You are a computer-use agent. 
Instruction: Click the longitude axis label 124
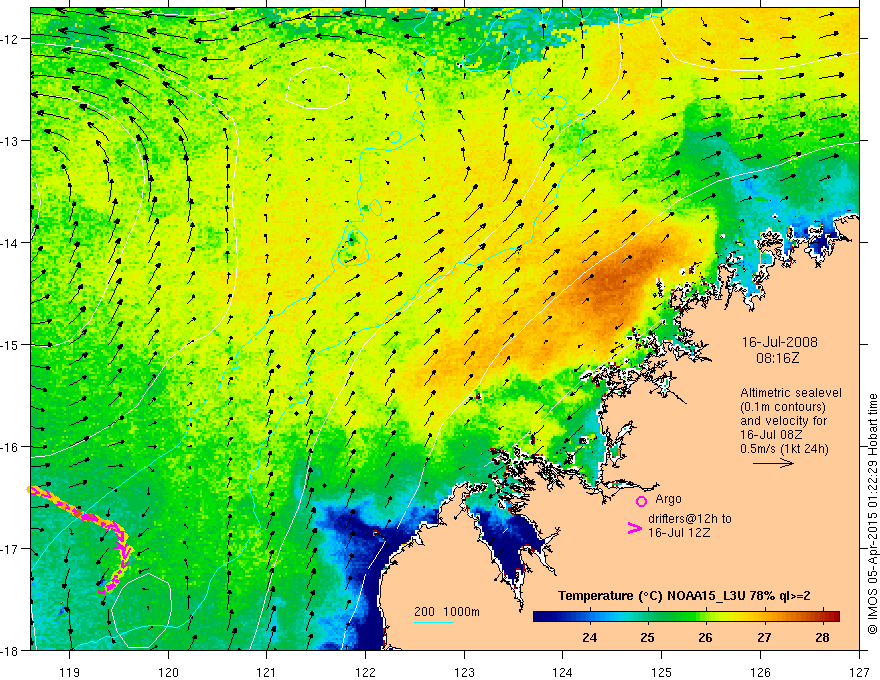coord(562,672)
